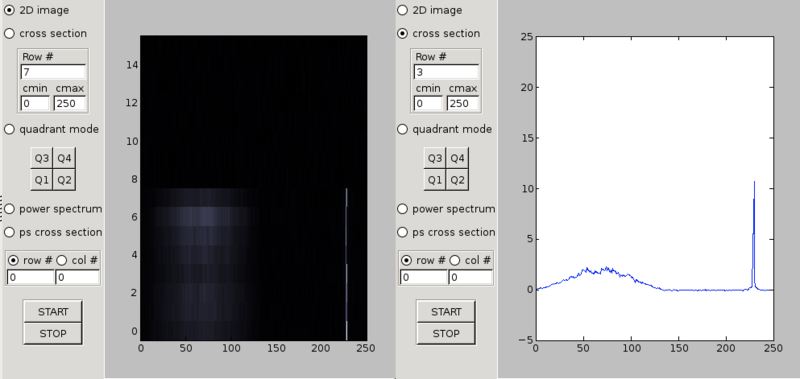Select 2D image radio in left panel
800x379 pixels.
pyautogui.click(x=9, y=10)
